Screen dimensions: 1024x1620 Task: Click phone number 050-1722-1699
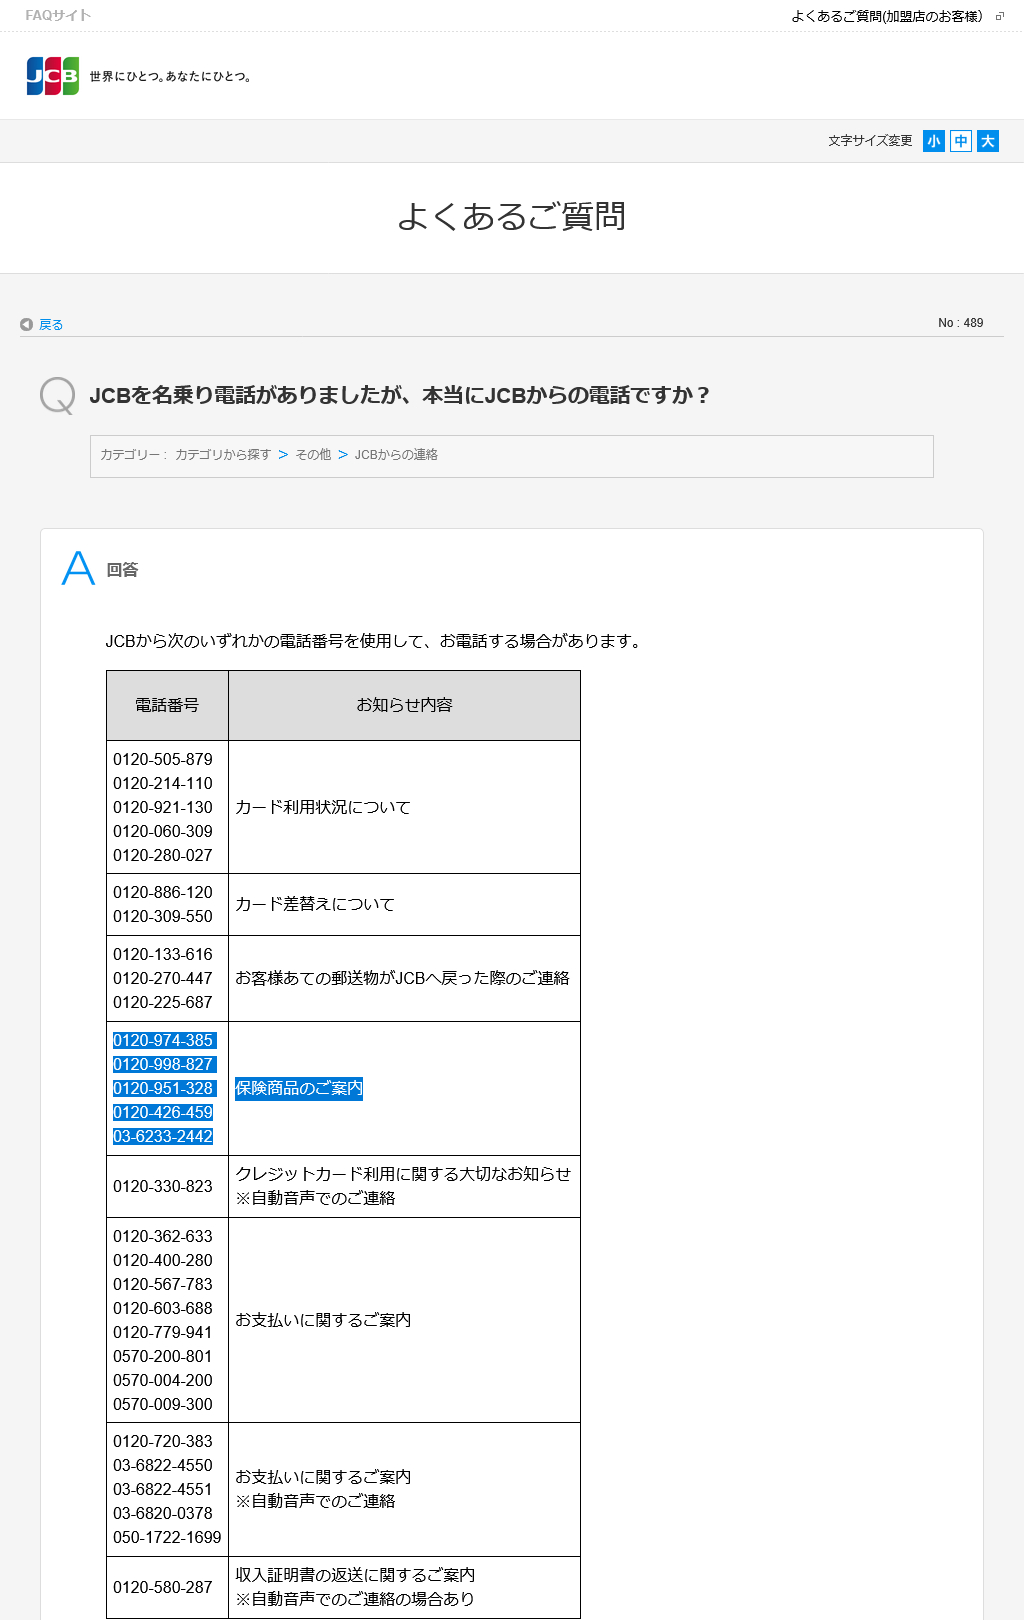point(167,1537)
